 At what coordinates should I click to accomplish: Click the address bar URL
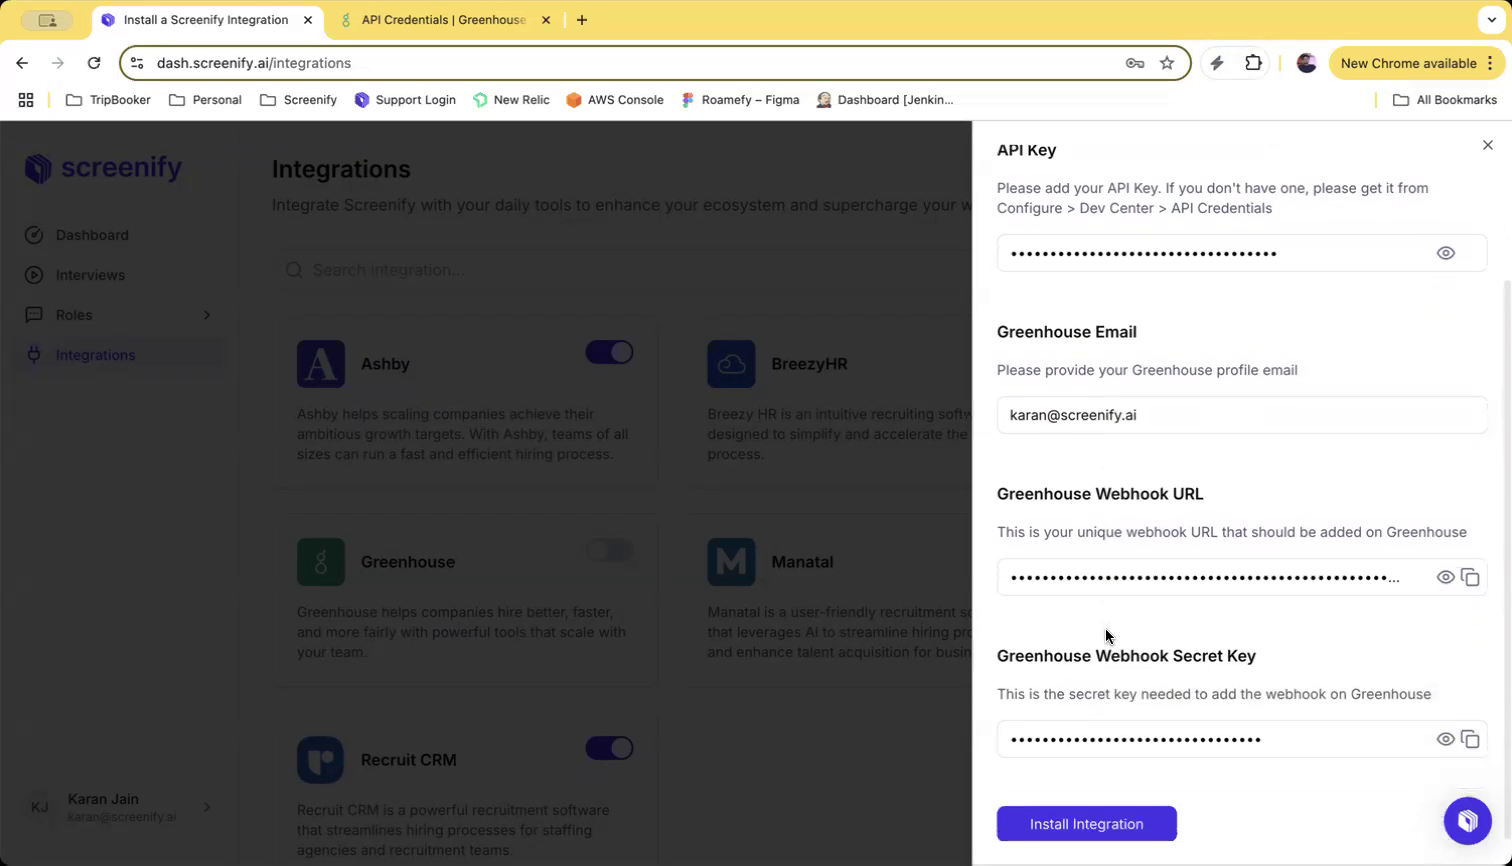click(x=254, y=63)
